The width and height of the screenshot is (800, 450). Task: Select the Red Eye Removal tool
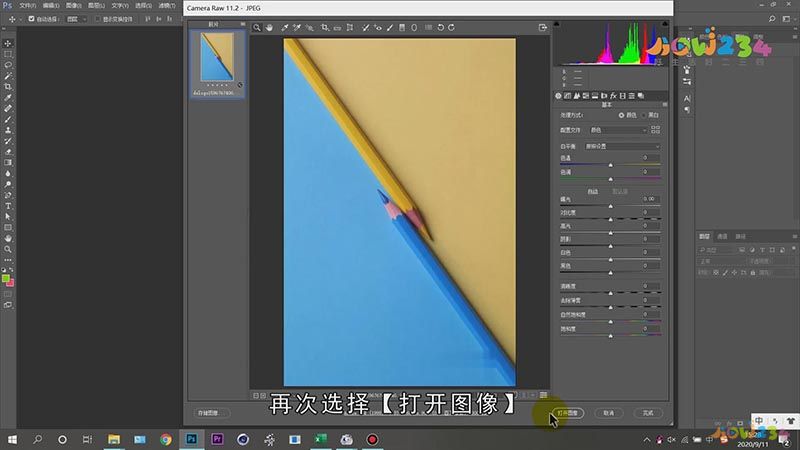[378, 28]
